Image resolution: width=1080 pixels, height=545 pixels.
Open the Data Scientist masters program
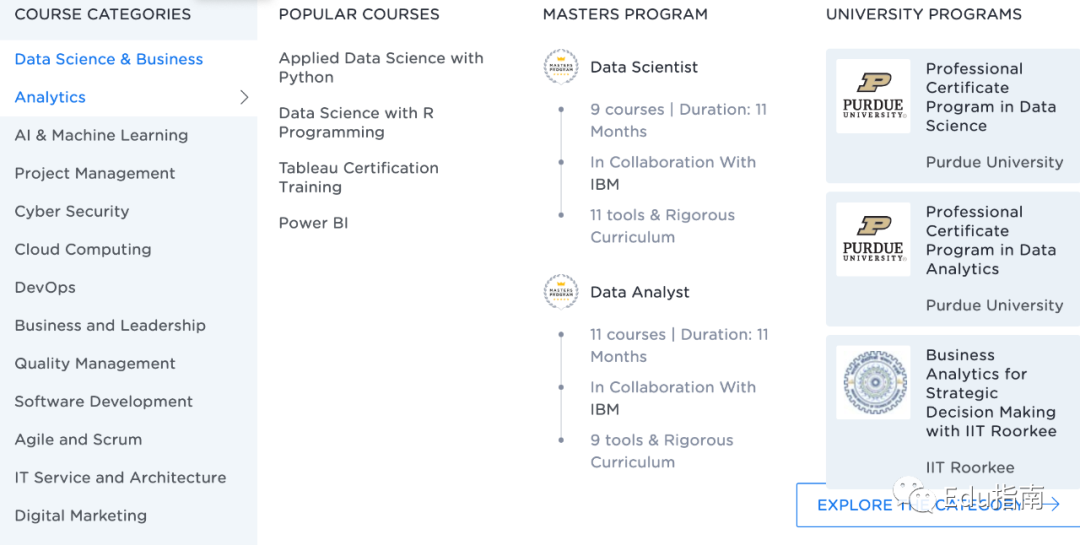coord(644,67)
